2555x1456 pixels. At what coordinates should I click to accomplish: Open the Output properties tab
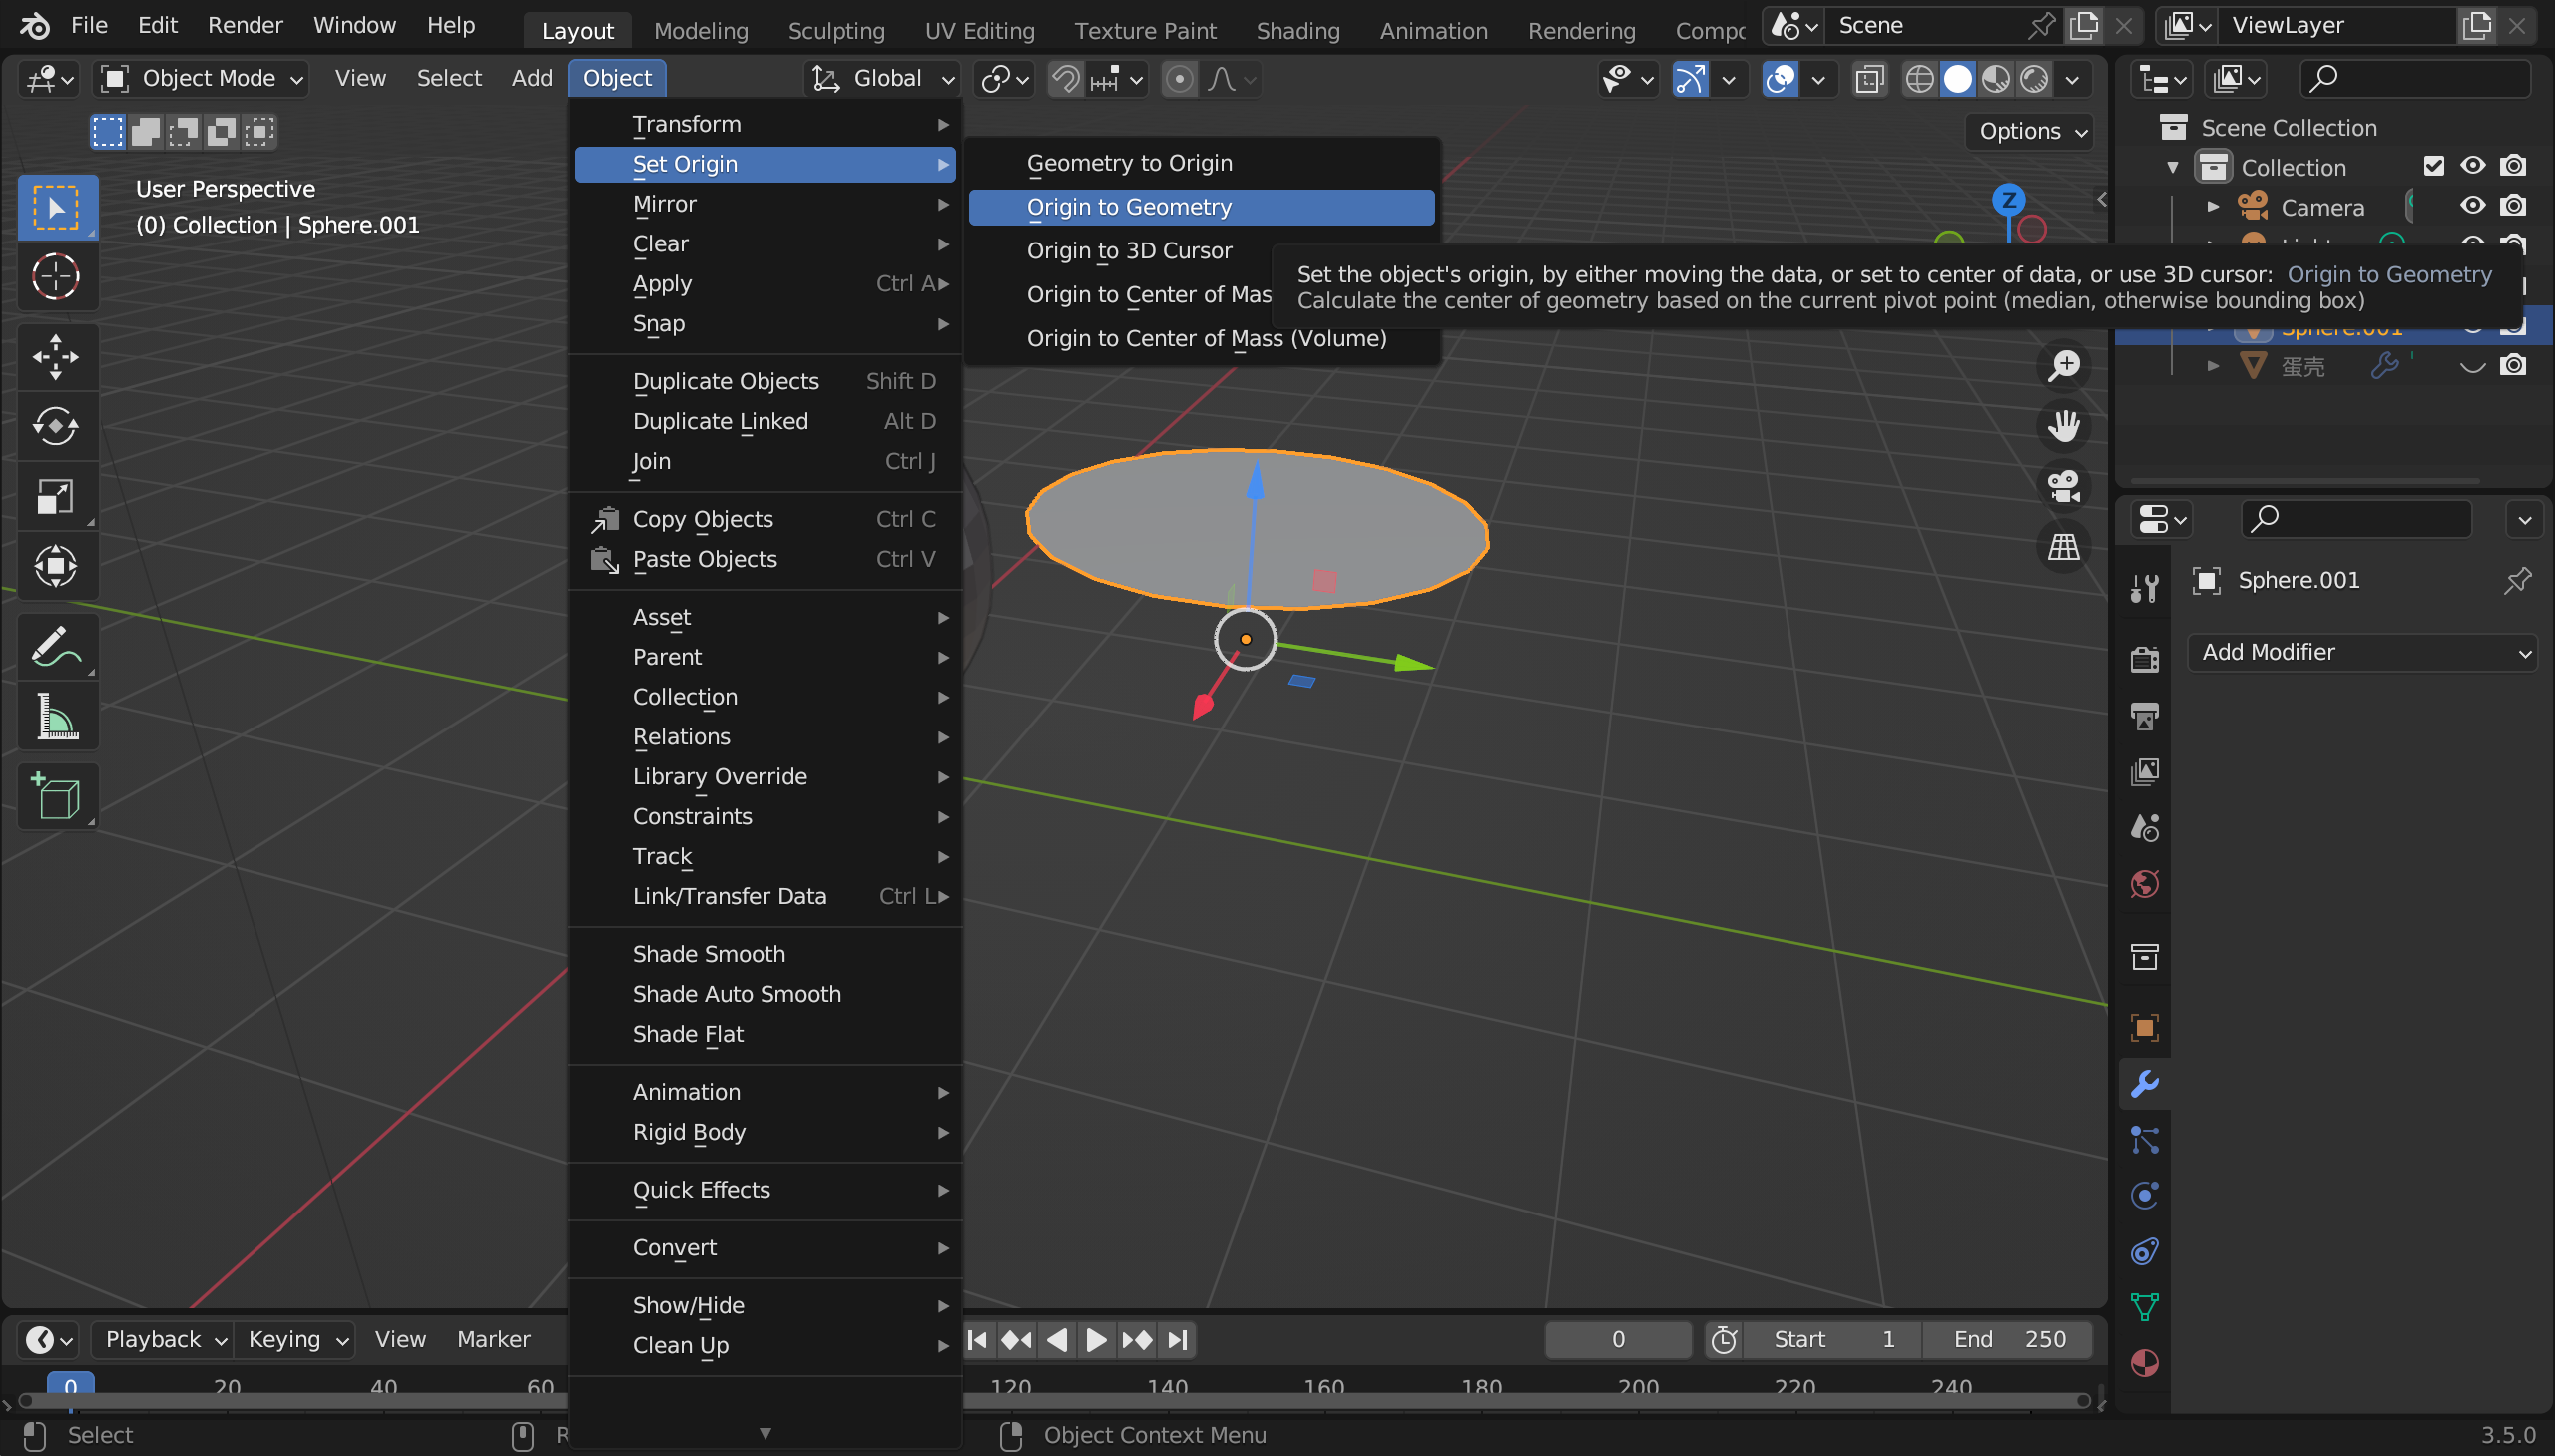point(2144,715)
